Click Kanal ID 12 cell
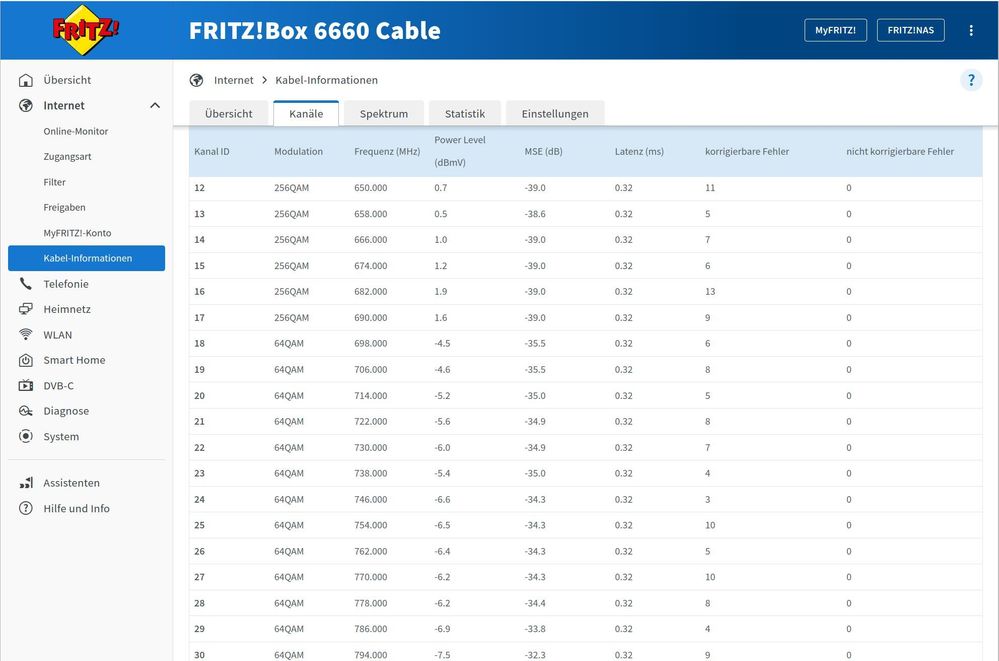The image size is (999, 661). click(199, 187)
